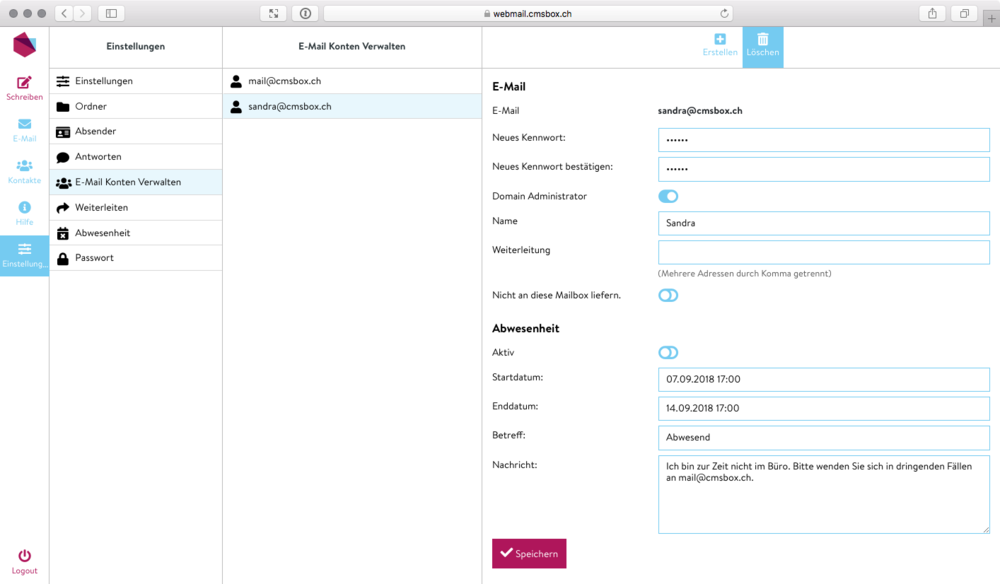Open Schreiben compose icon in sidebar
1000x584 pixels.
[24, 82]
